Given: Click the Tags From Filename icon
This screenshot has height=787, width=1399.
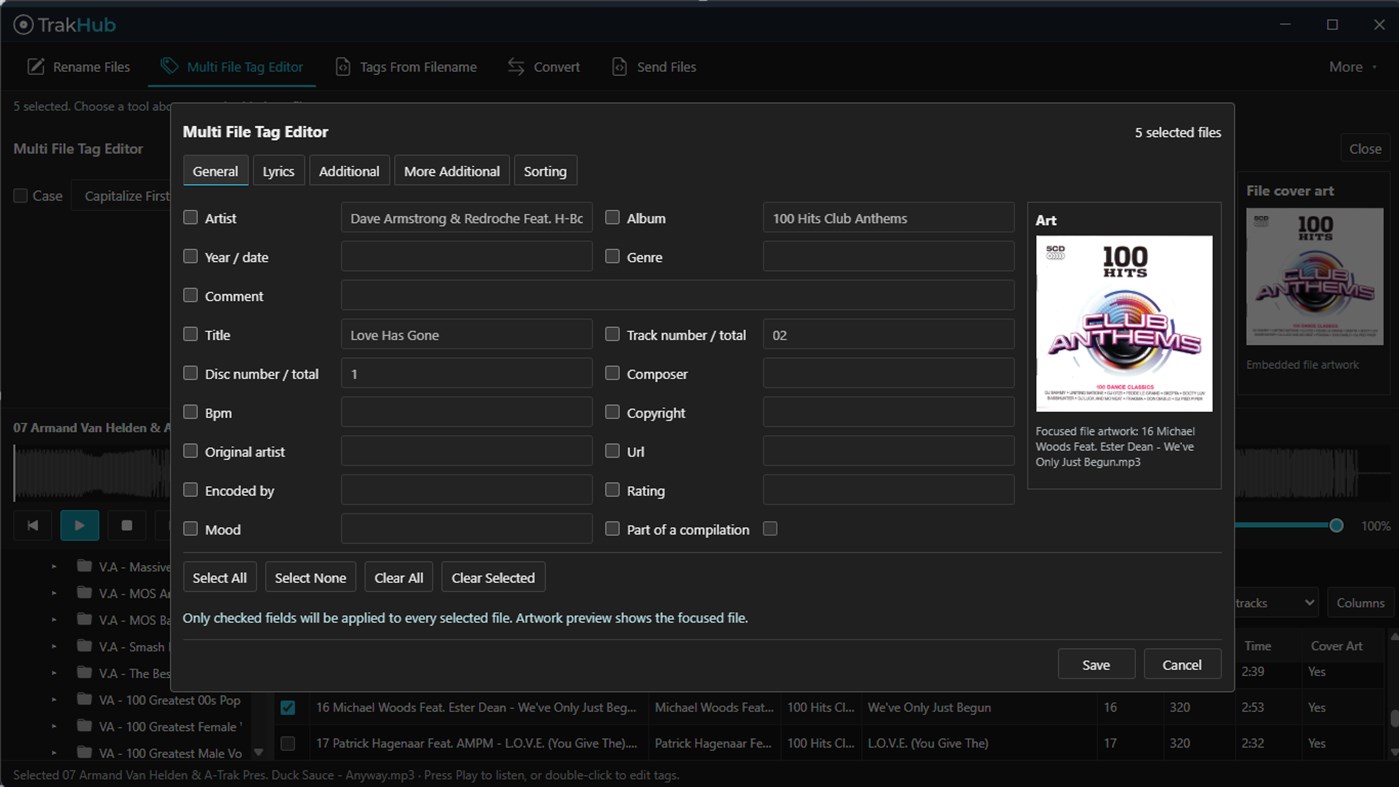Looking at the screenshot, I should pos(343,67).
